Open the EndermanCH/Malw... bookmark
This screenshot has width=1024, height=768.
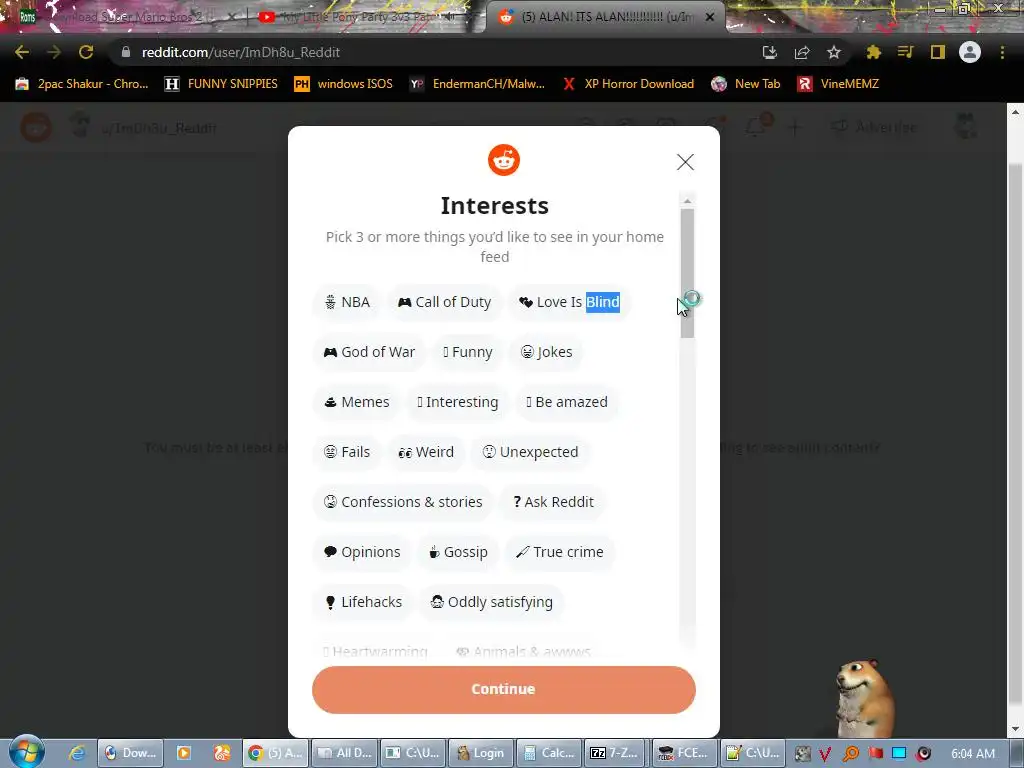point(477,84)
